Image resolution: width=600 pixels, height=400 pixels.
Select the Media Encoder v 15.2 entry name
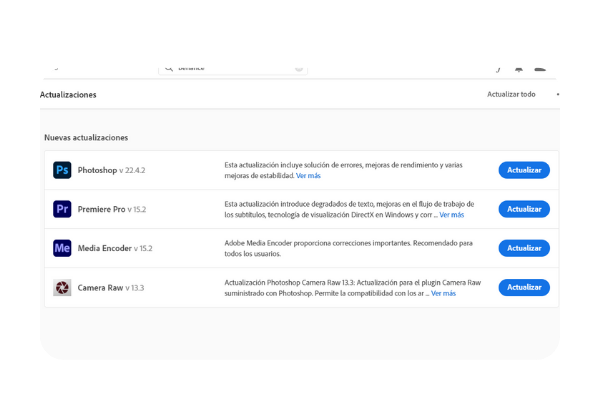pyautogui.click(x=115, y=248)
